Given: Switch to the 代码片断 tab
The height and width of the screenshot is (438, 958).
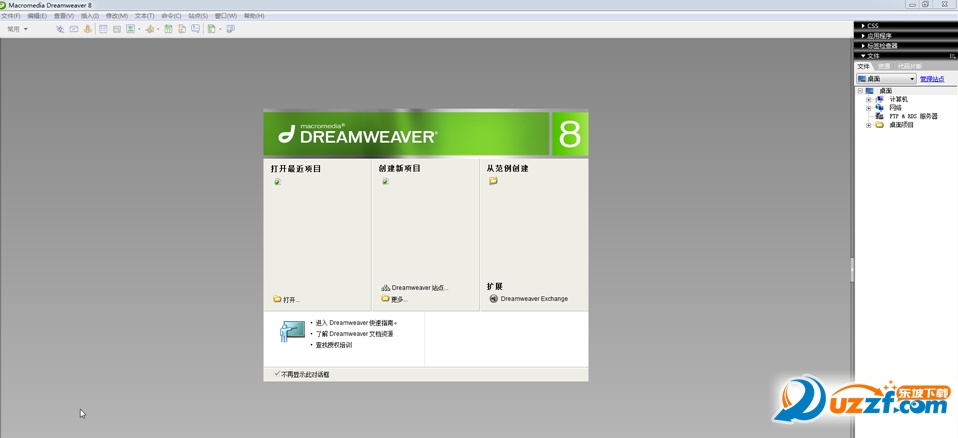Looking at the screenshot, I should [910, 66].
